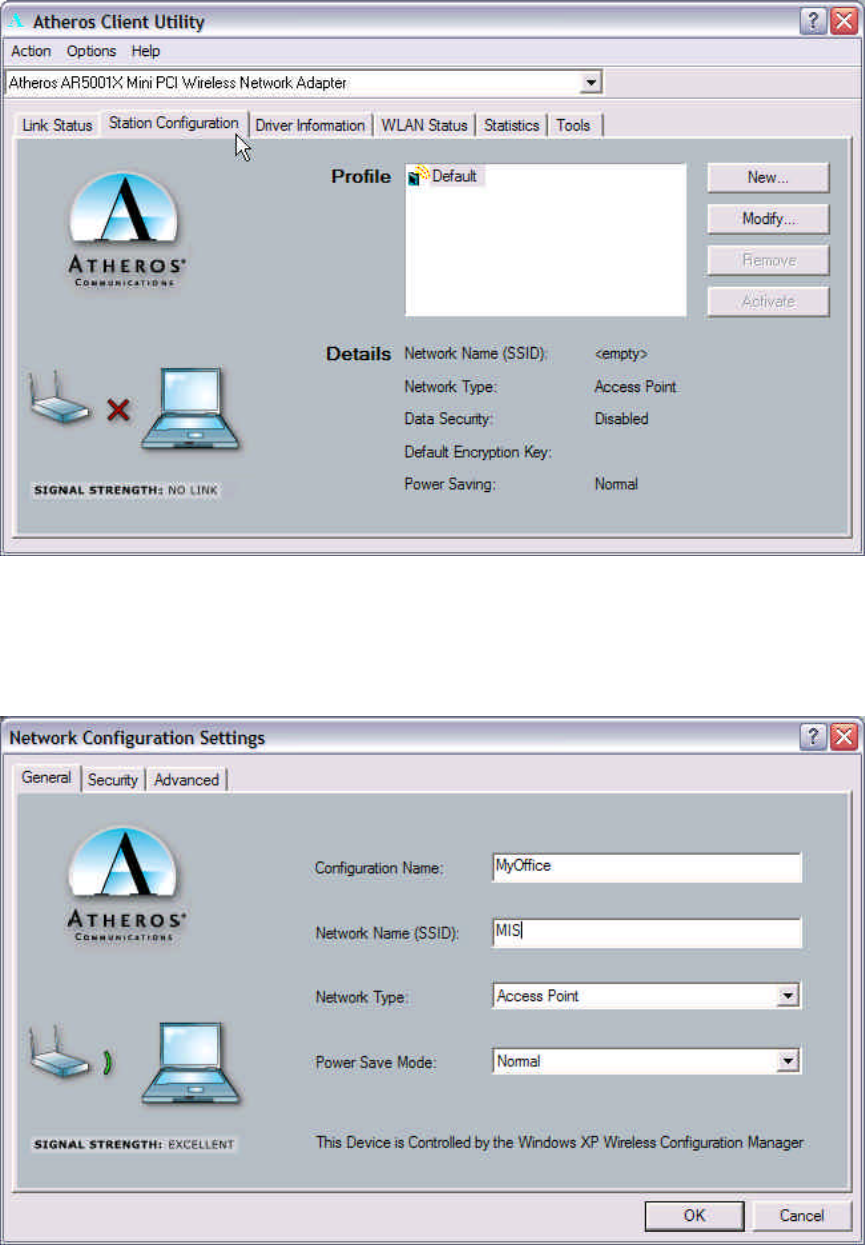Viewport: 865px width, 1245px height.
Task: Confirm settings with the OK button
Action: [x=695, y=1216]
